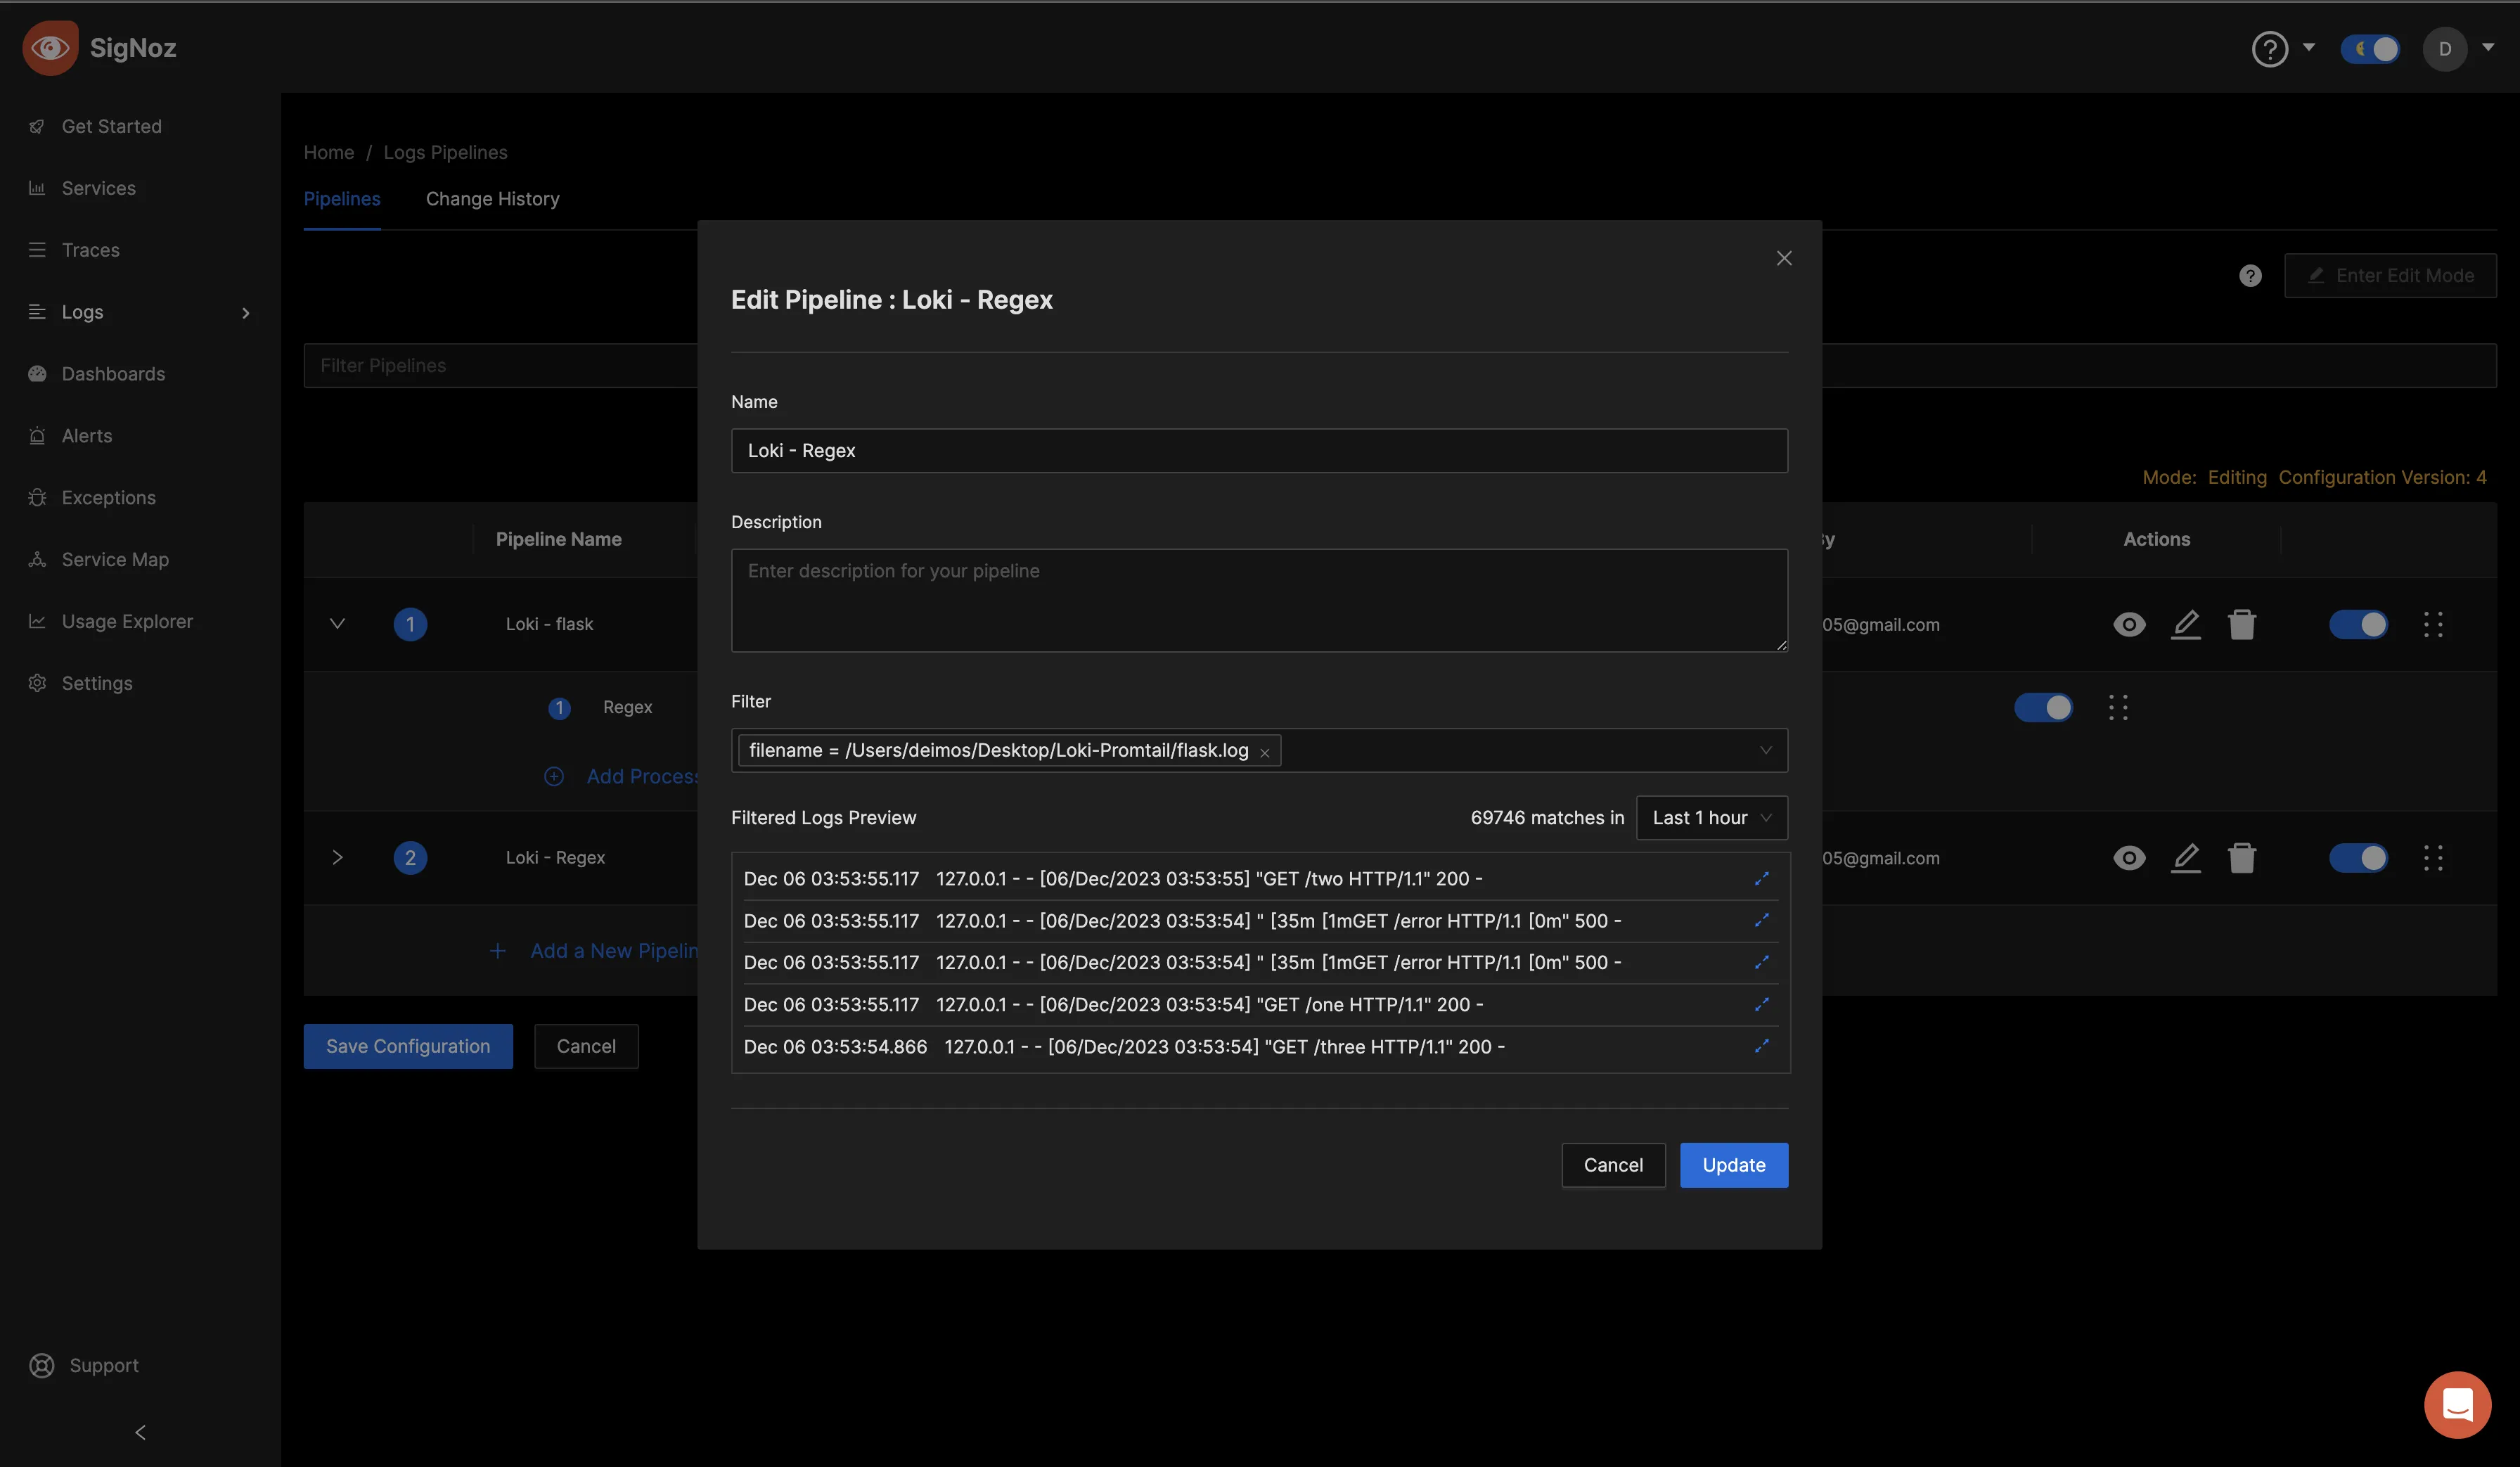Expand the GET /two log entry
This screenshot has height=1467, width=2520.
point(1761,878)
